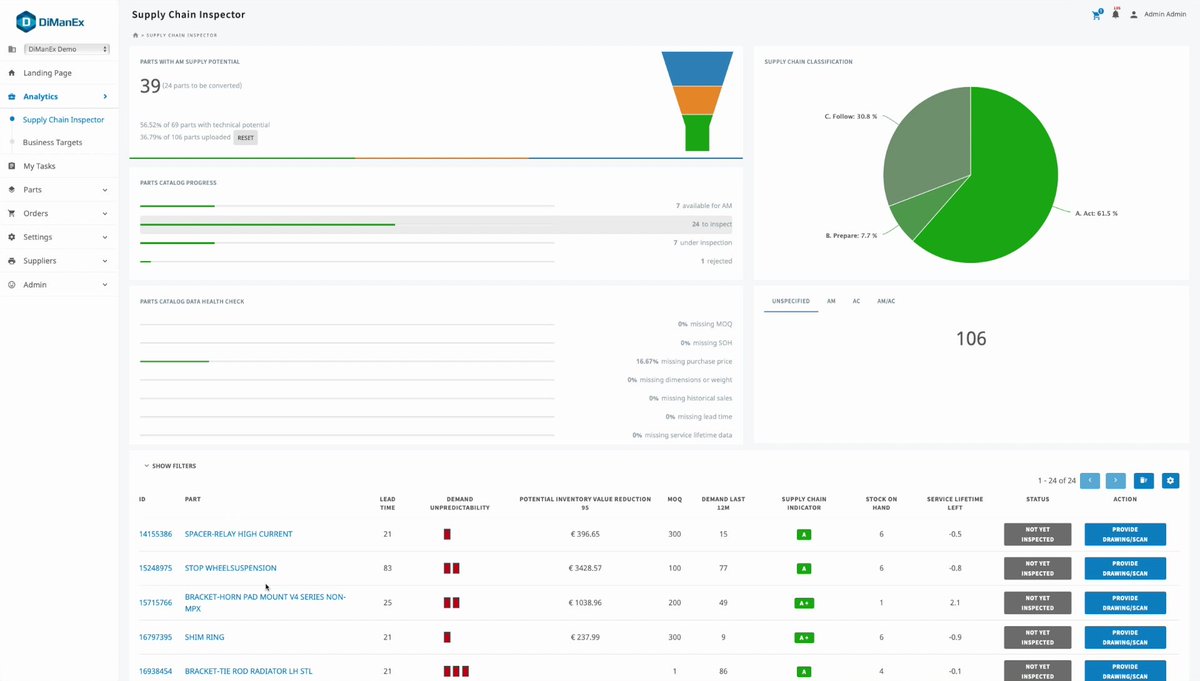Open Supply Chain Inspector in sidebar
The width and height of the screenshot is (1200, 681).
click(x=63, y=120)
